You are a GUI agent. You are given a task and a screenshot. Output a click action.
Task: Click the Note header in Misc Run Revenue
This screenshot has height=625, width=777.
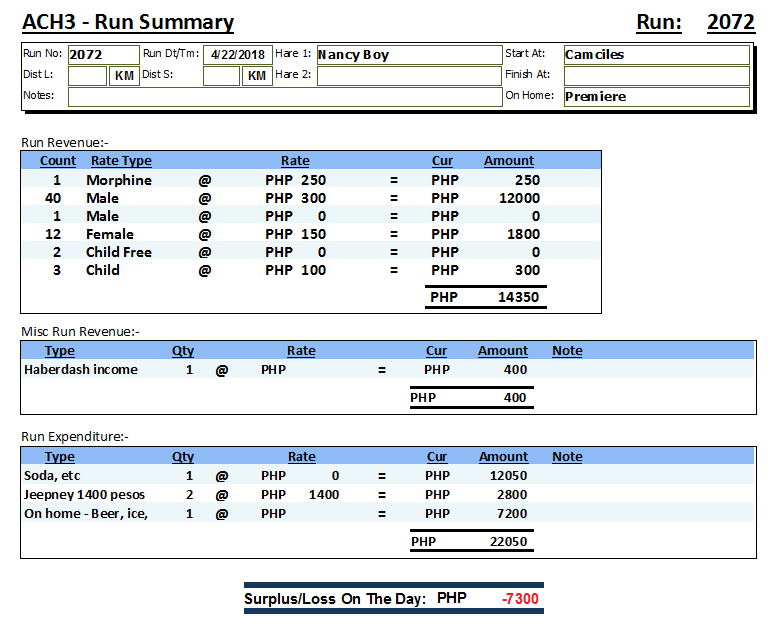point(567,351)
